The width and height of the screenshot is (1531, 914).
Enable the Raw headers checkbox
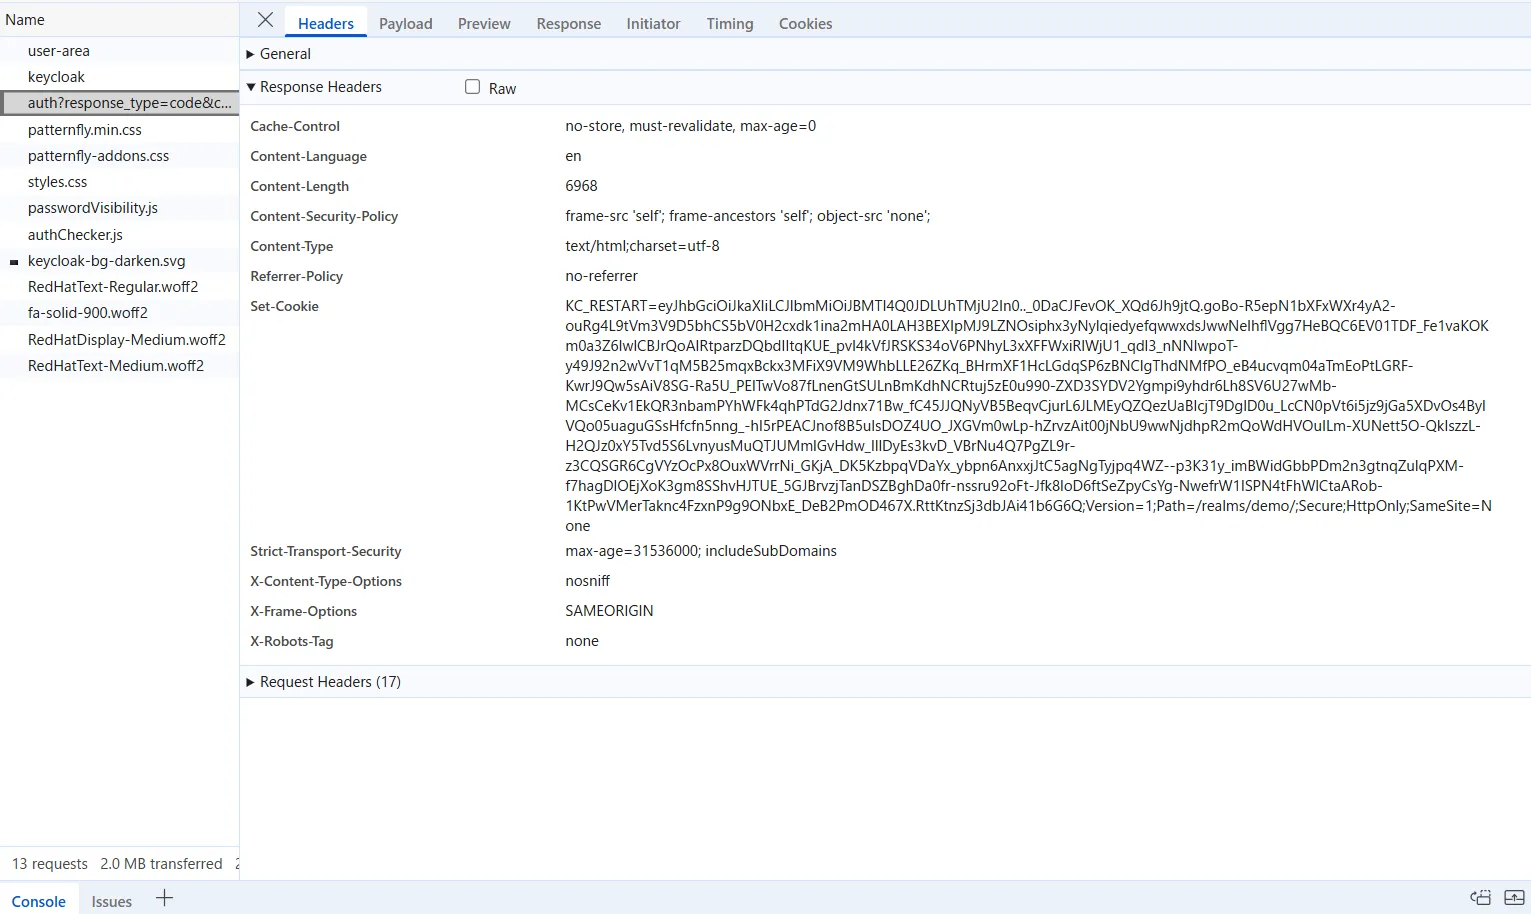[x=473, y=87]
